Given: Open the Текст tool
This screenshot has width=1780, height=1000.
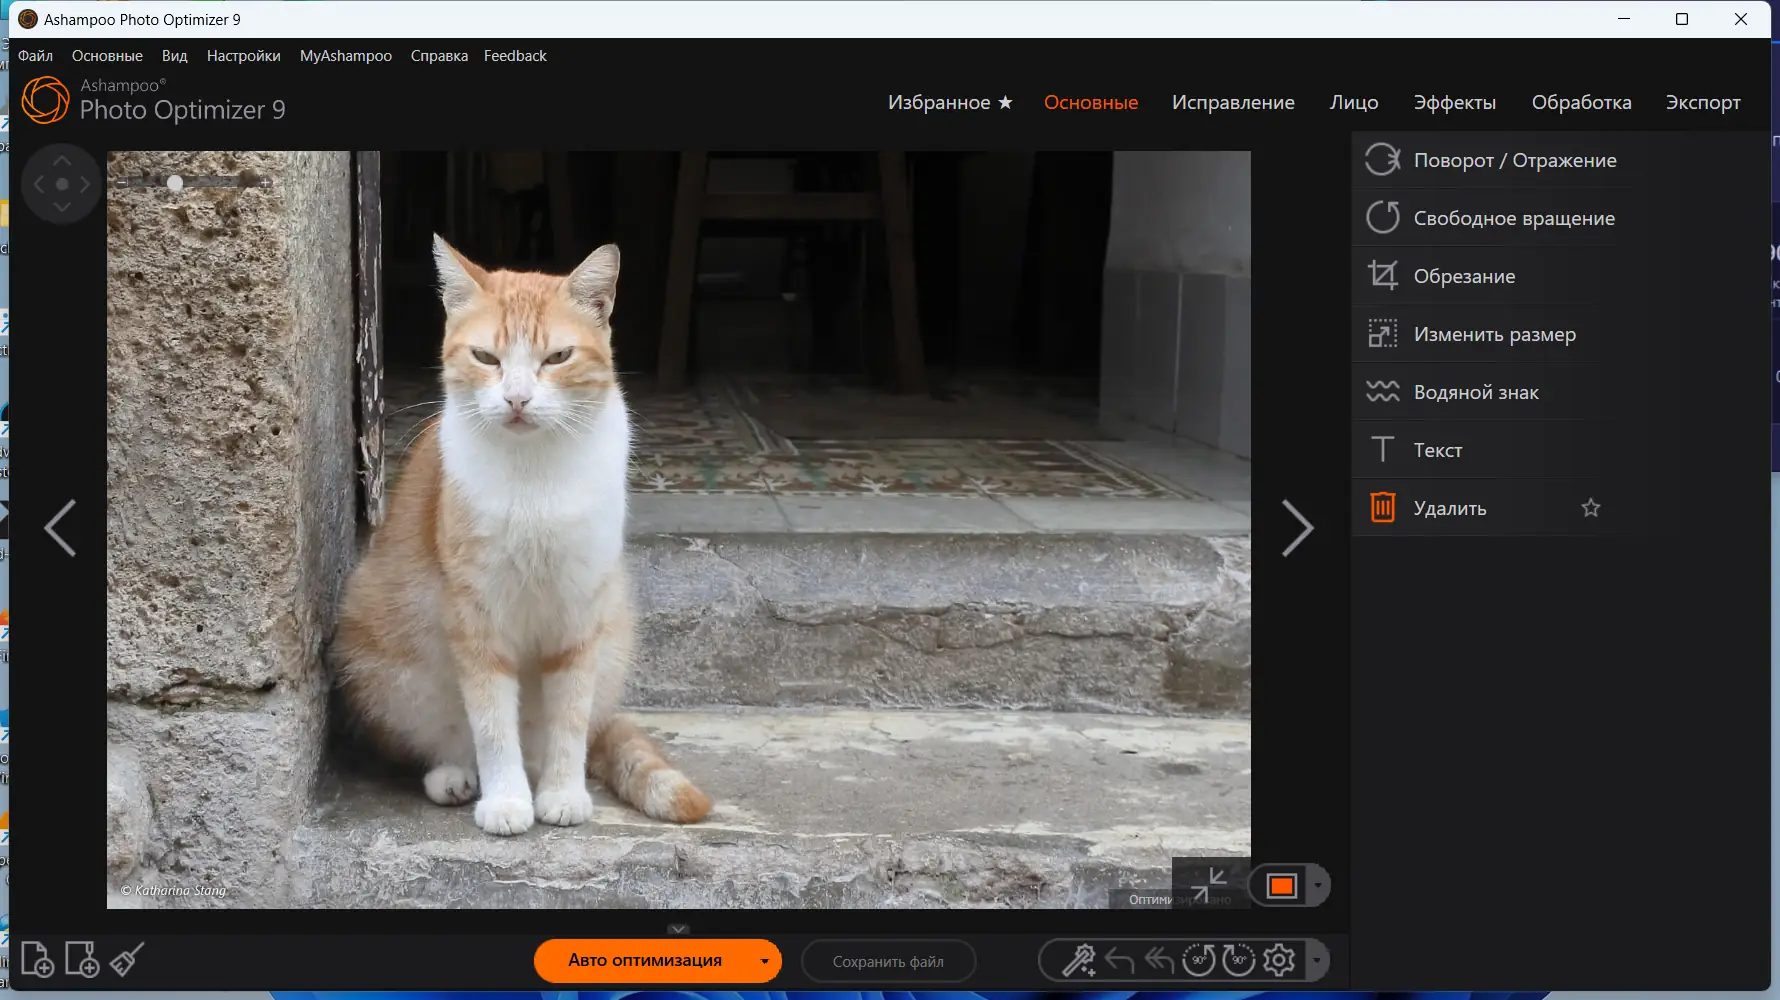Looking at the screenshot, I should click(x=1437, y=449).
